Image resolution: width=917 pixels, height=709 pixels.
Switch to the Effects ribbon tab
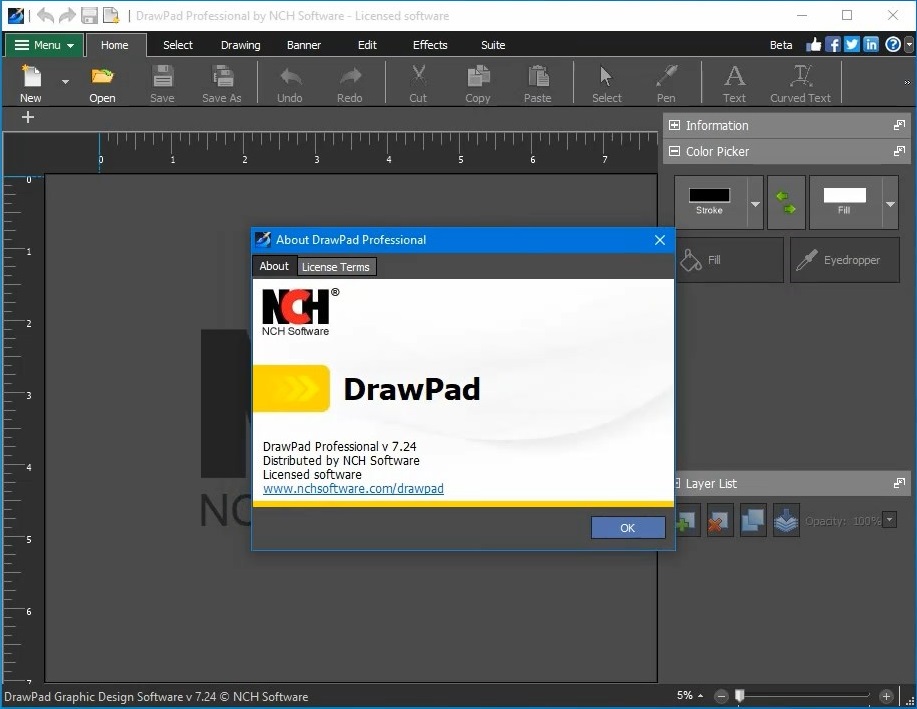point(430,45)
